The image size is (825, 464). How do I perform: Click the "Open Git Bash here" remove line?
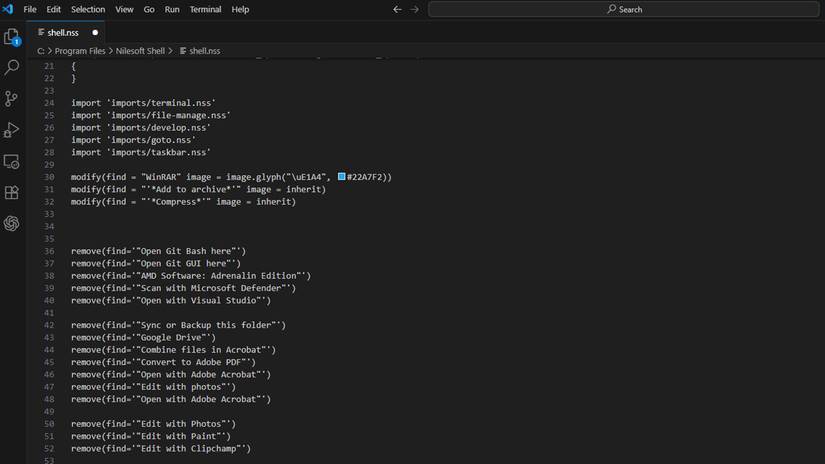pos(158,251)
